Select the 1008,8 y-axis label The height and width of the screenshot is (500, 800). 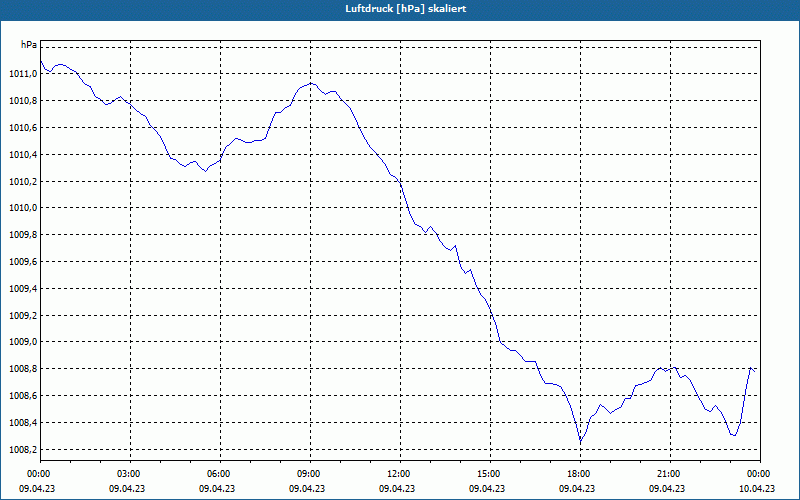tap(23, 369)
